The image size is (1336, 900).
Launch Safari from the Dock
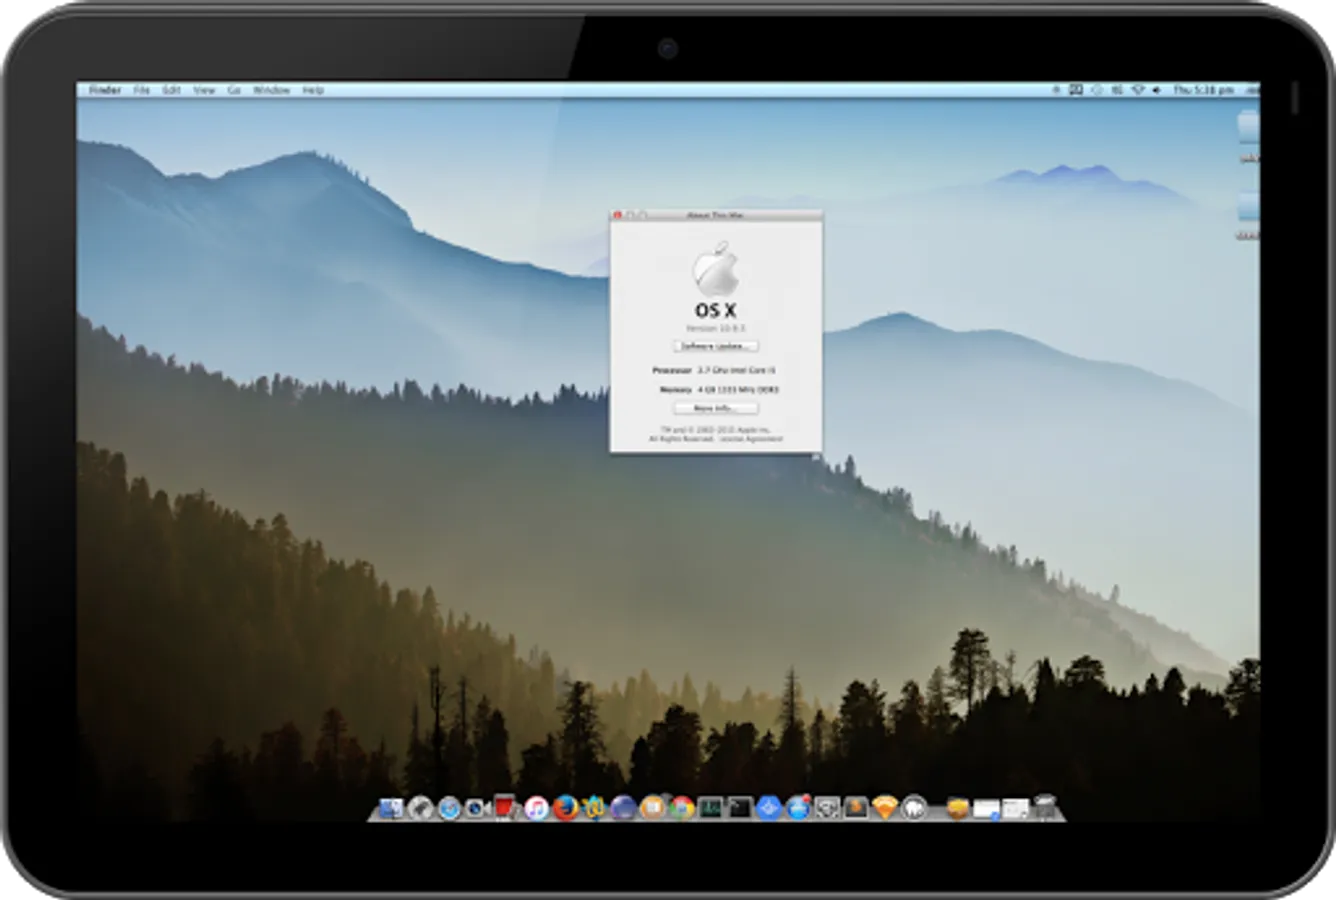pos(449,807)
